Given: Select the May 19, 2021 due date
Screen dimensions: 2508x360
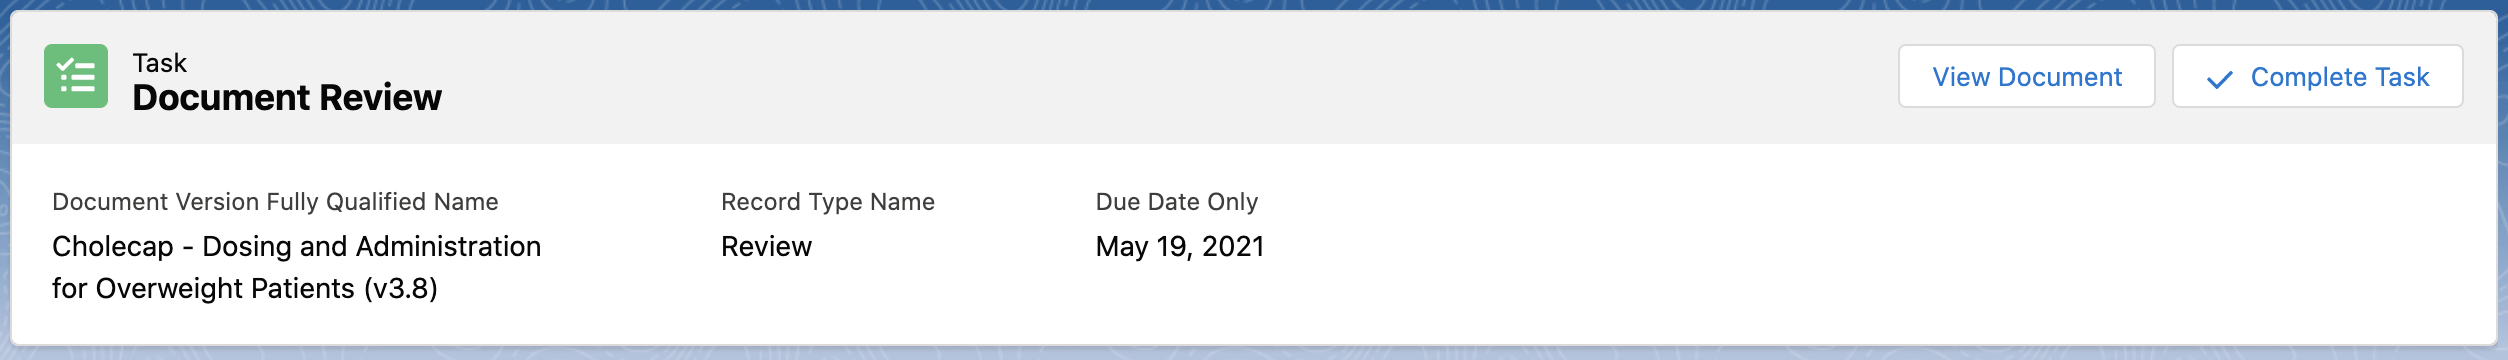Looking at the screenshot, I should click(x=1180, y=246).
